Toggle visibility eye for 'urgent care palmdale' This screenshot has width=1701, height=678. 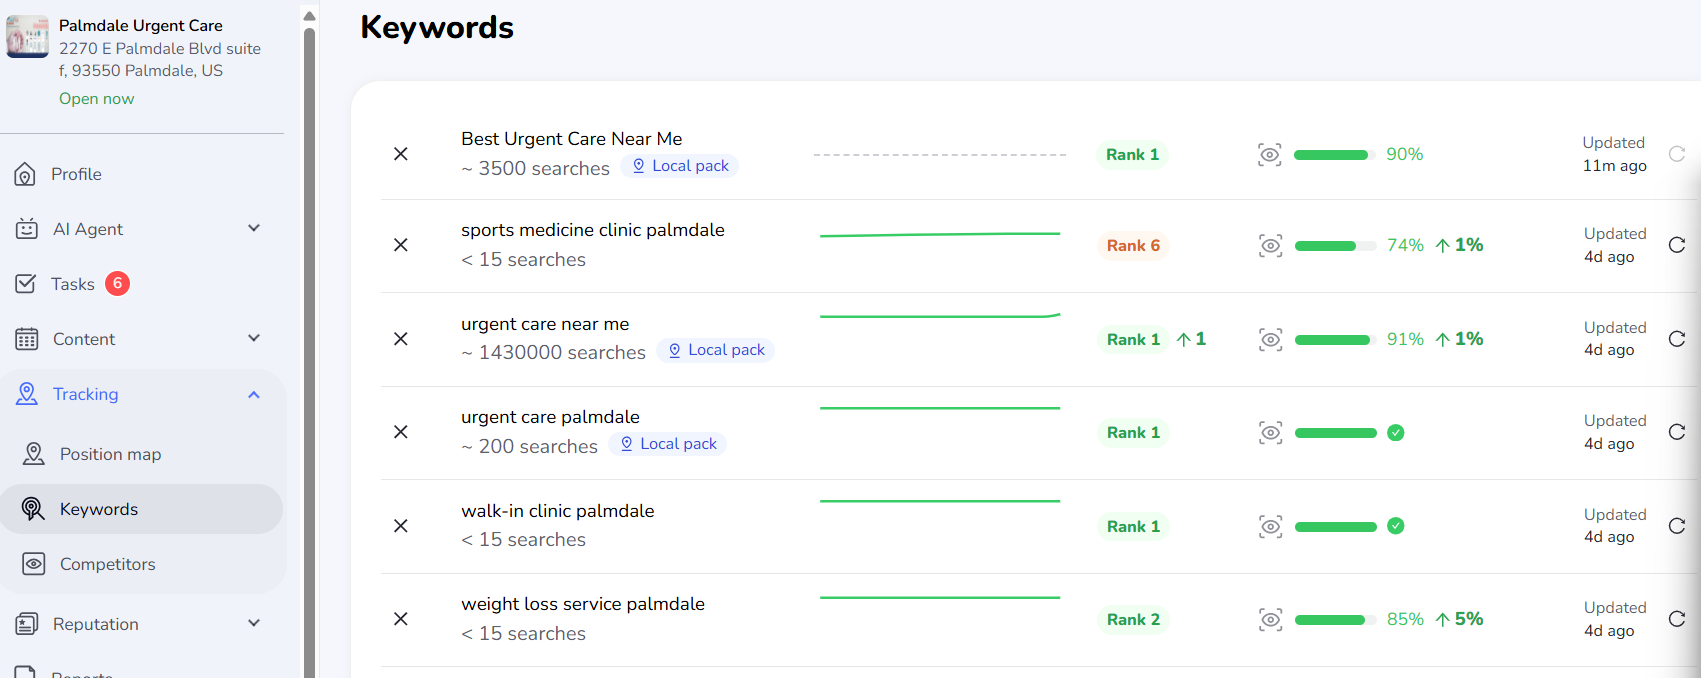[1270, 432]
